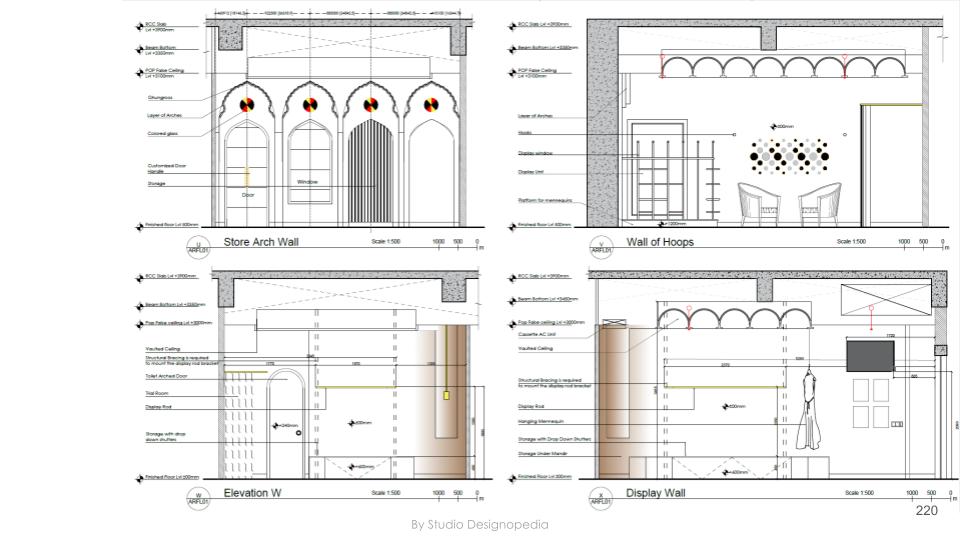Click the By Studio Designopedia credit text

[480, 524]
